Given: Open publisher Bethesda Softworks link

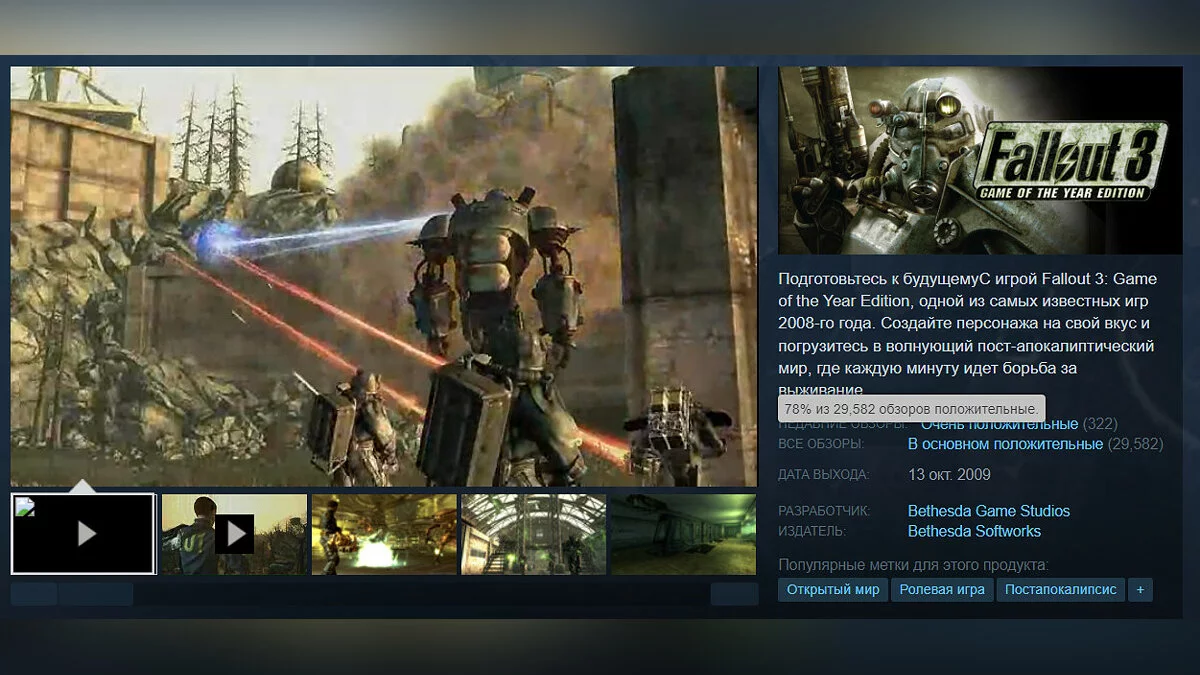Looking at the screenshot, I should [974, 531].
